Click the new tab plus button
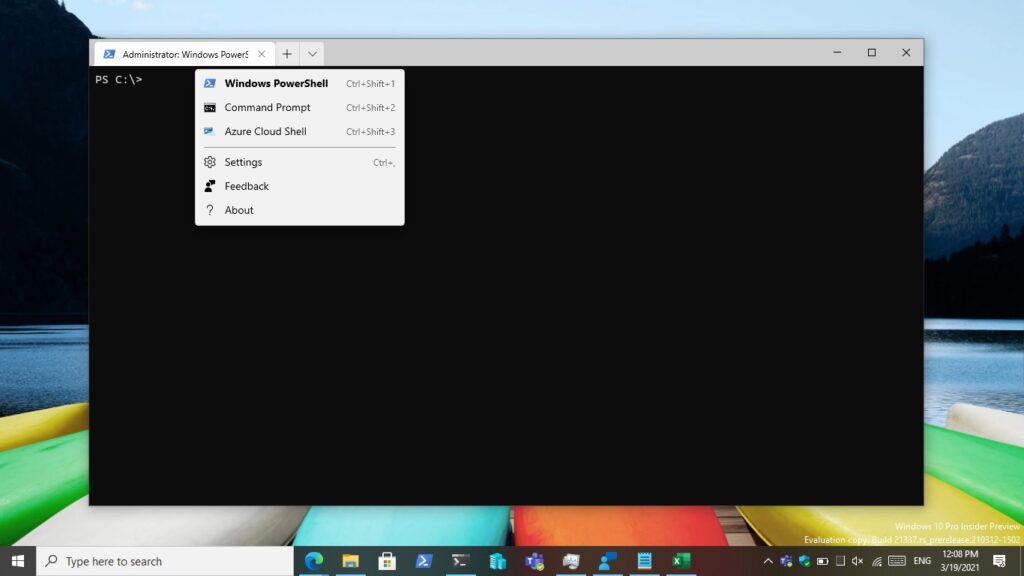Image resolution: width=1024 pixels, height=576 pixels. (x=287, y=54)
